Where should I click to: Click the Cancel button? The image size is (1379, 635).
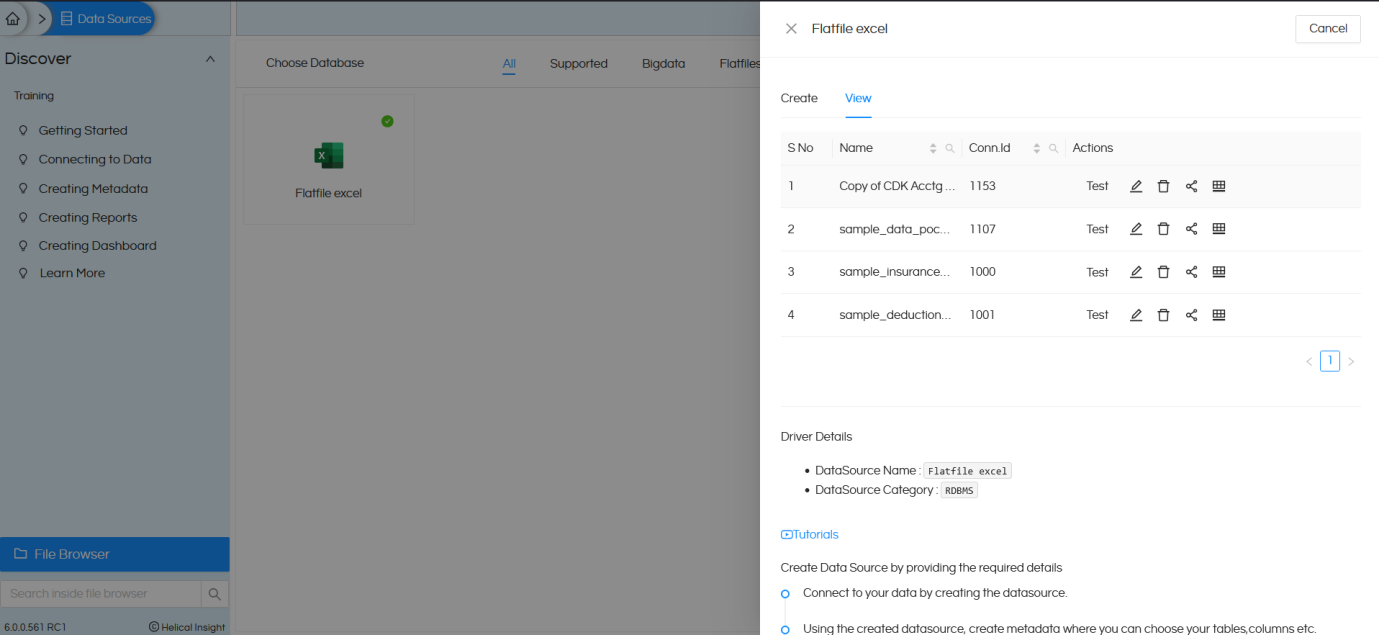tap(1328, 29)
